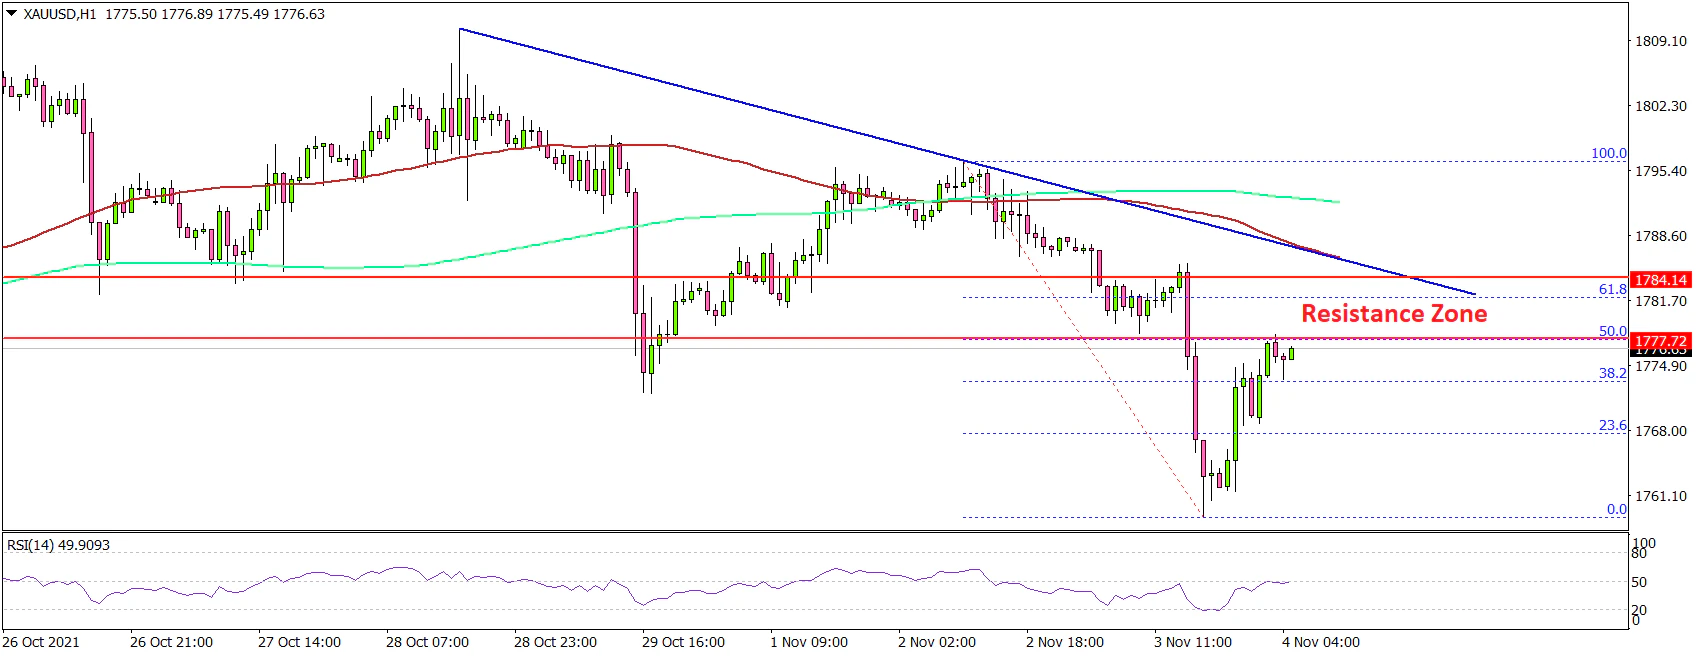
Task: Click the 4 Nov 04:00 time label
Action: pos(1320,642)
